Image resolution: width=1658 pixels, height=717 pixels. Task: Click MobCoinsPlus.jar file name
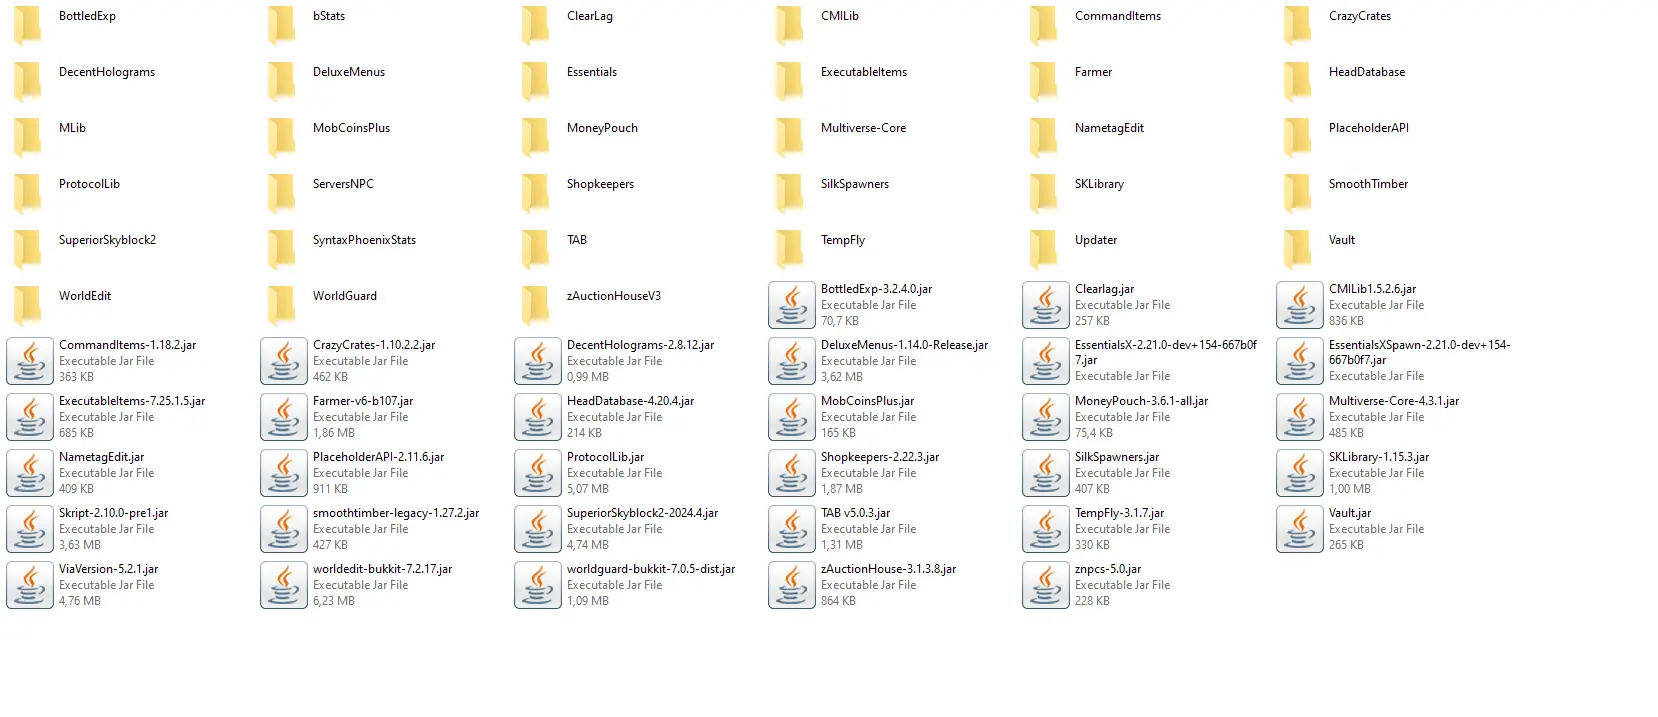point(867,401)
